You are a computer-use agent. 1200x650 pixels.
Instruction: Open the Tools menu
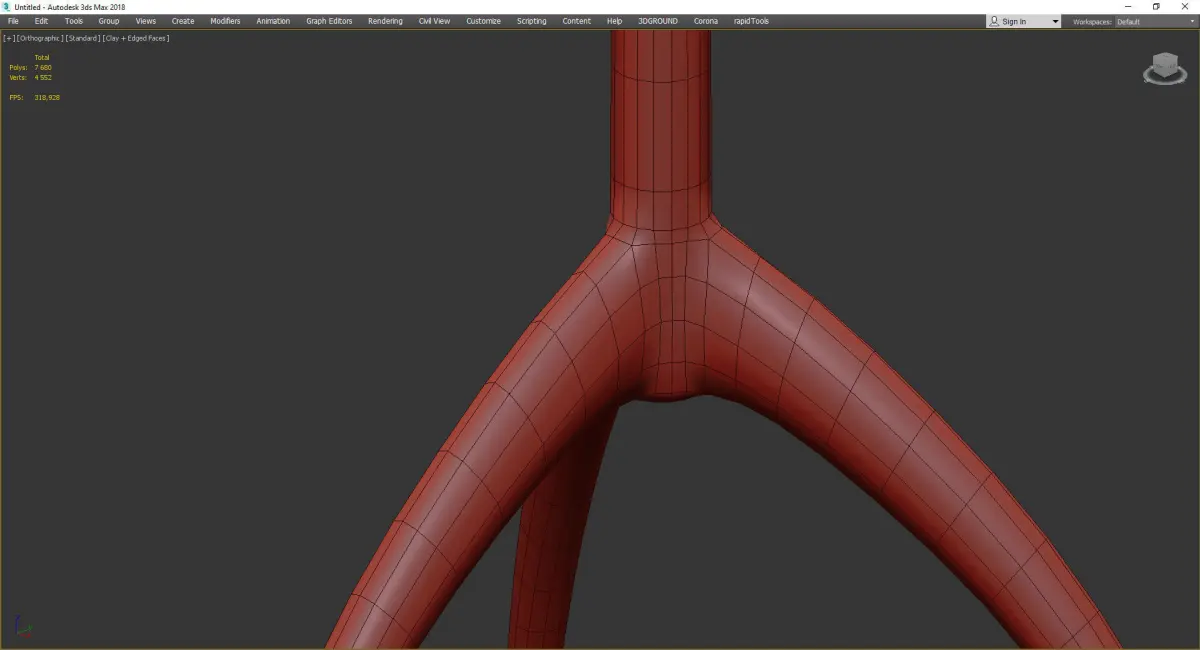[74, 21]
